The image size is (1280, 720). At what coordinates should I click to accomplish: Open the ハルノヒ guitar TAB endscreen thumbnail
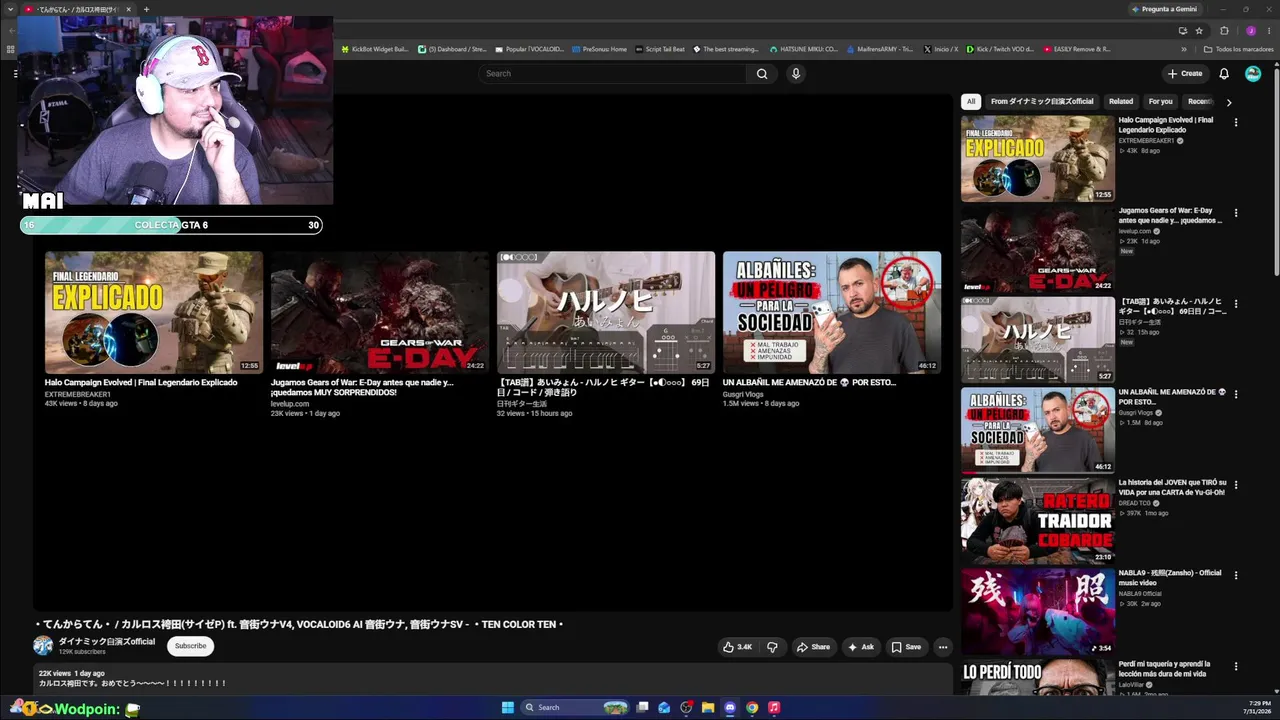606,312
